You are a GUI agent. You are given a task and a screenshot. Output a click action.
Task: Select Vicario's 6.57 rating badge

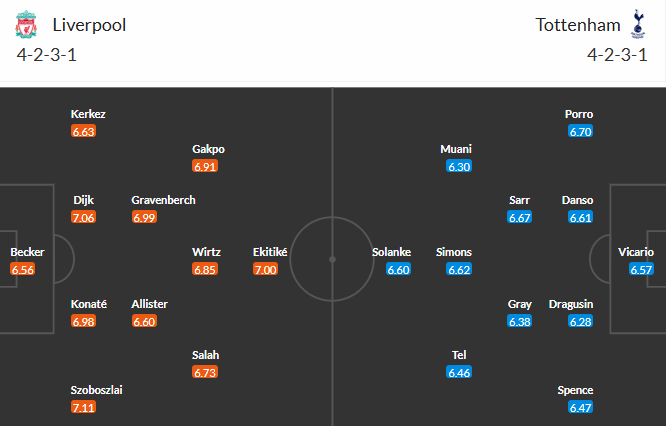[641, 270]
